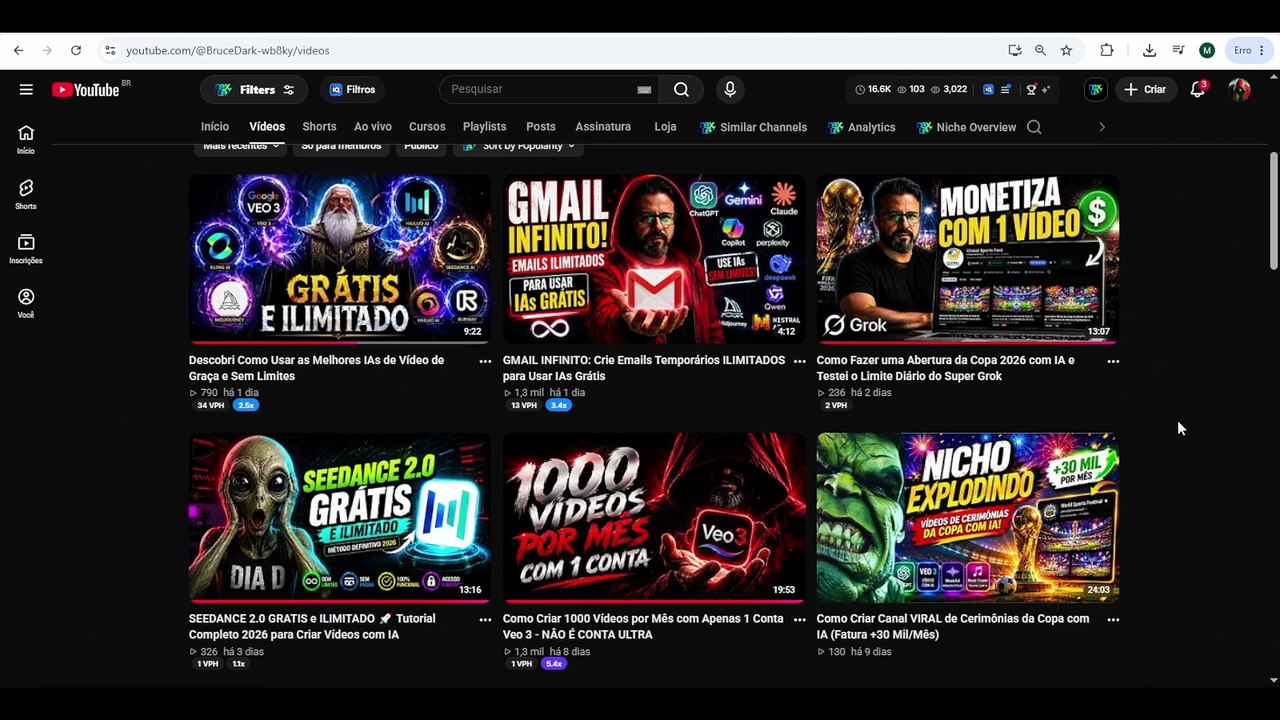
Task: Open the Gmail Infinito video thumbnail
Action: pyautogui.click(x=654, y=259)
